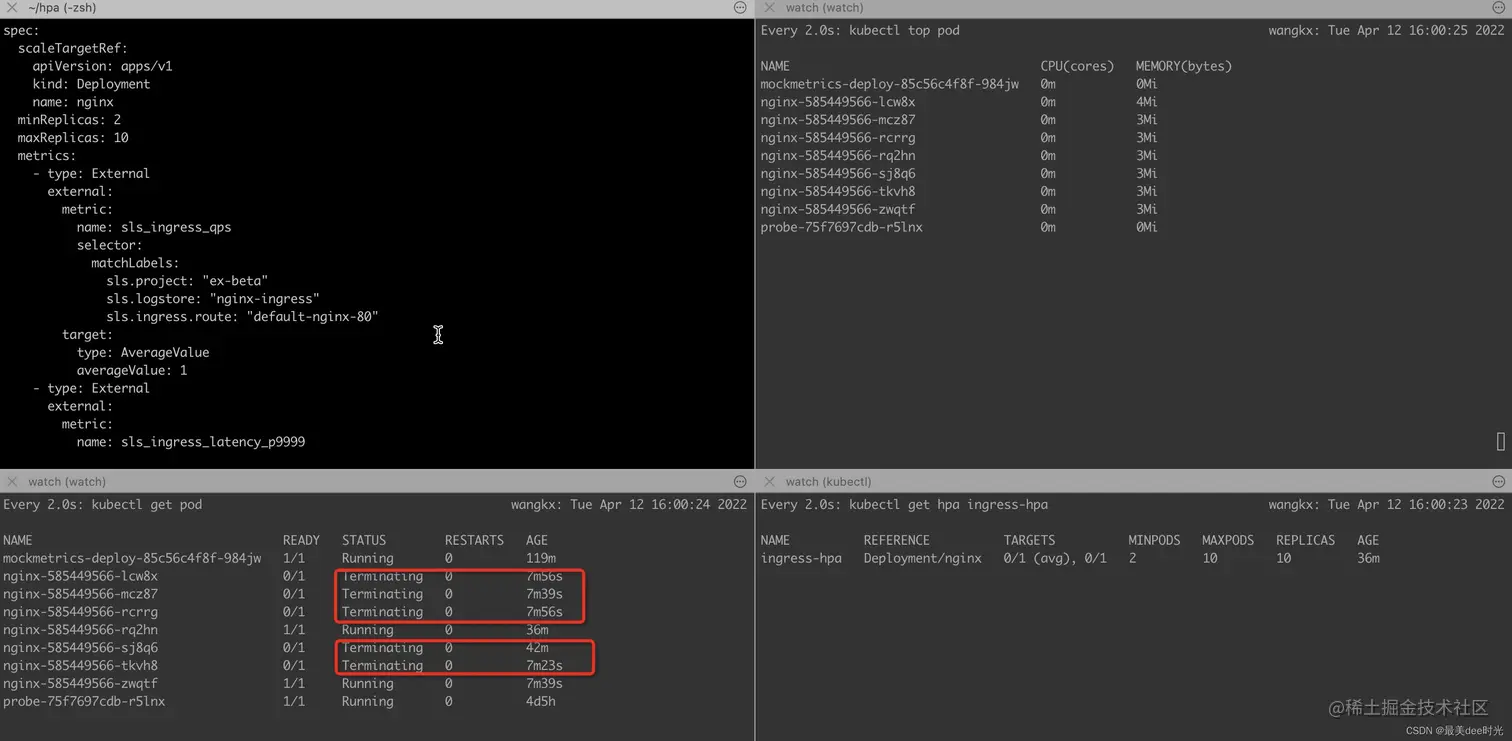
Task: Close the watch pane showing kubectl get pod
Action: tap(12, 482)
